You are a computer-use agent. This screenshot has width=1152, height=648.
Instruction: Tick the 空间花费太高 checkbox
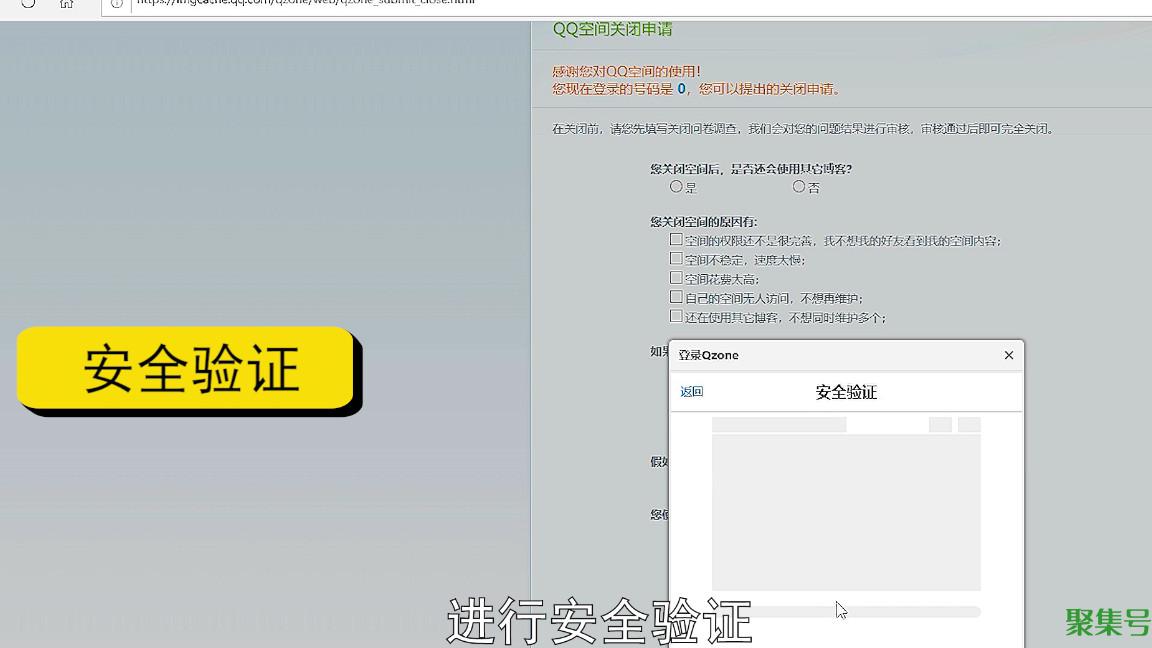pos(677,278)
